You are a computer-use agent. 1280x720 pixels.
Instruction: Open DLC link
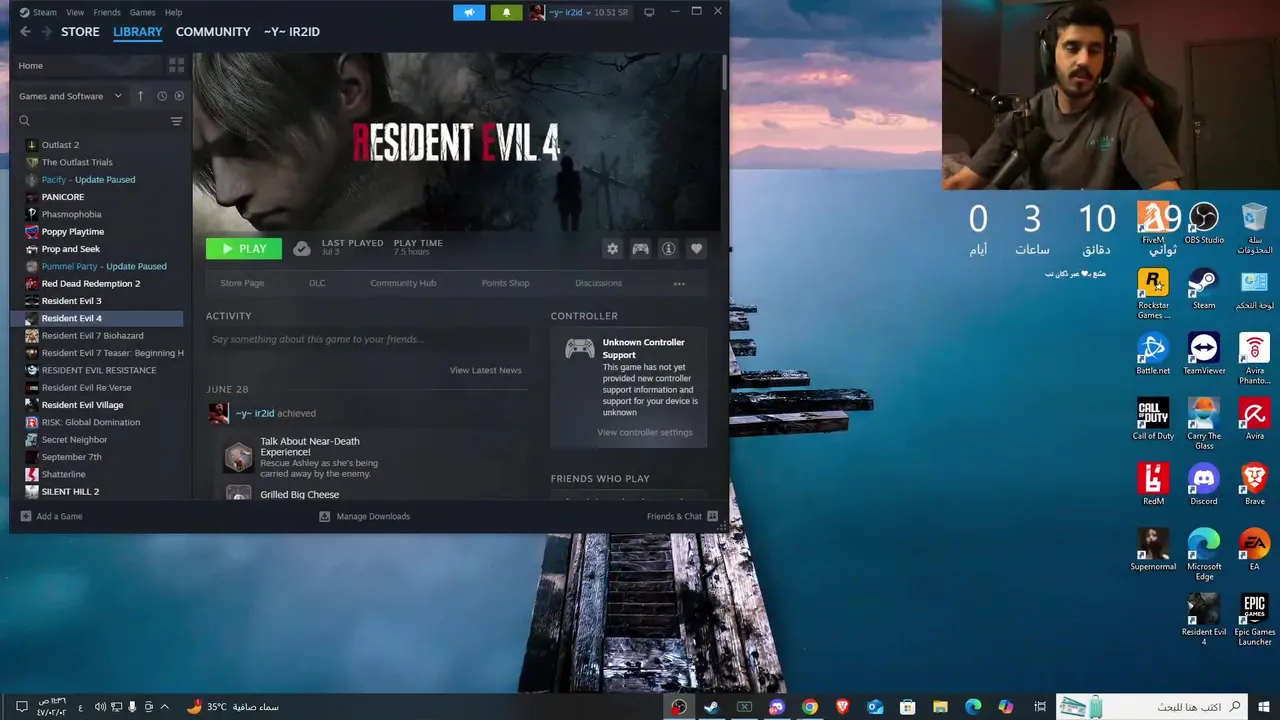317,283
